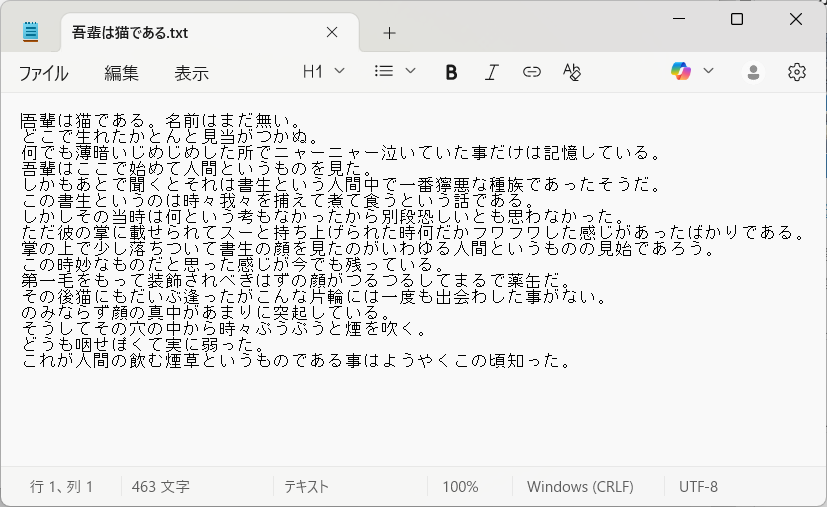The height and width of the screenshot is (507, 827).
Task: Add a new tab with plus button
Action: pyautogui.click(x=389, y=33)
